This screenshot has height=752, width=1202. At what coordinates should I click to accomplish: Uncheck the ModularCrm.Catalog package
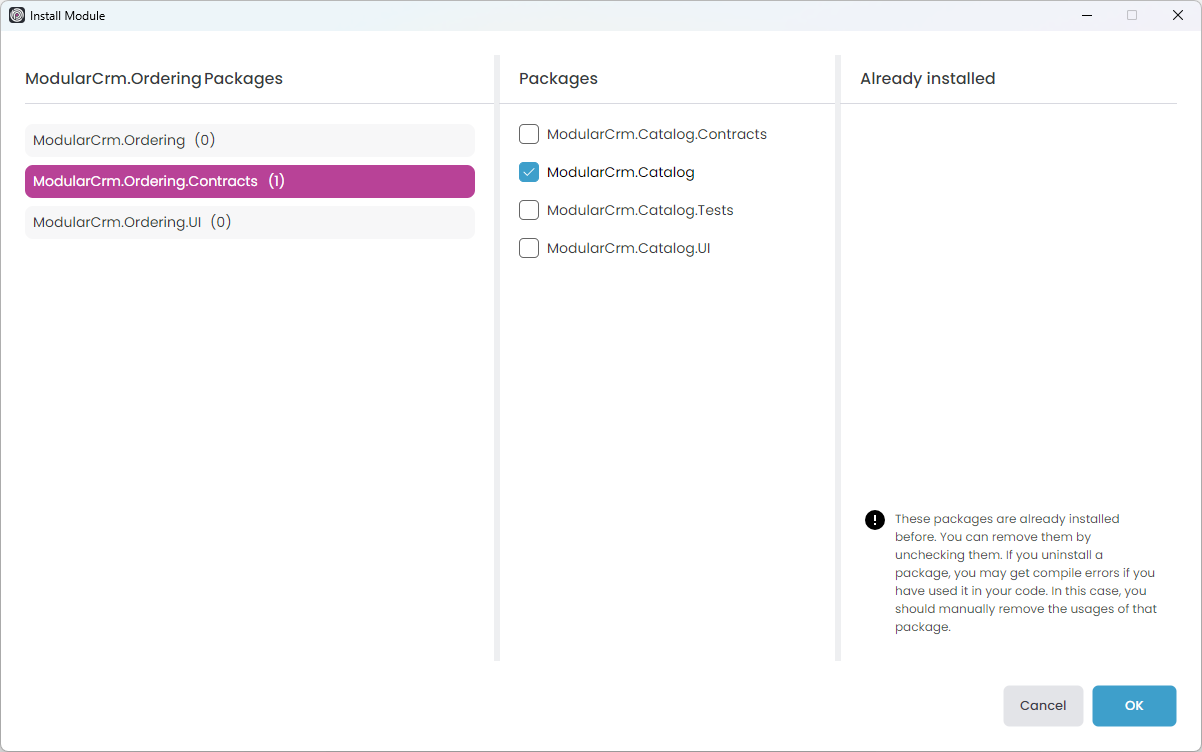528,171
